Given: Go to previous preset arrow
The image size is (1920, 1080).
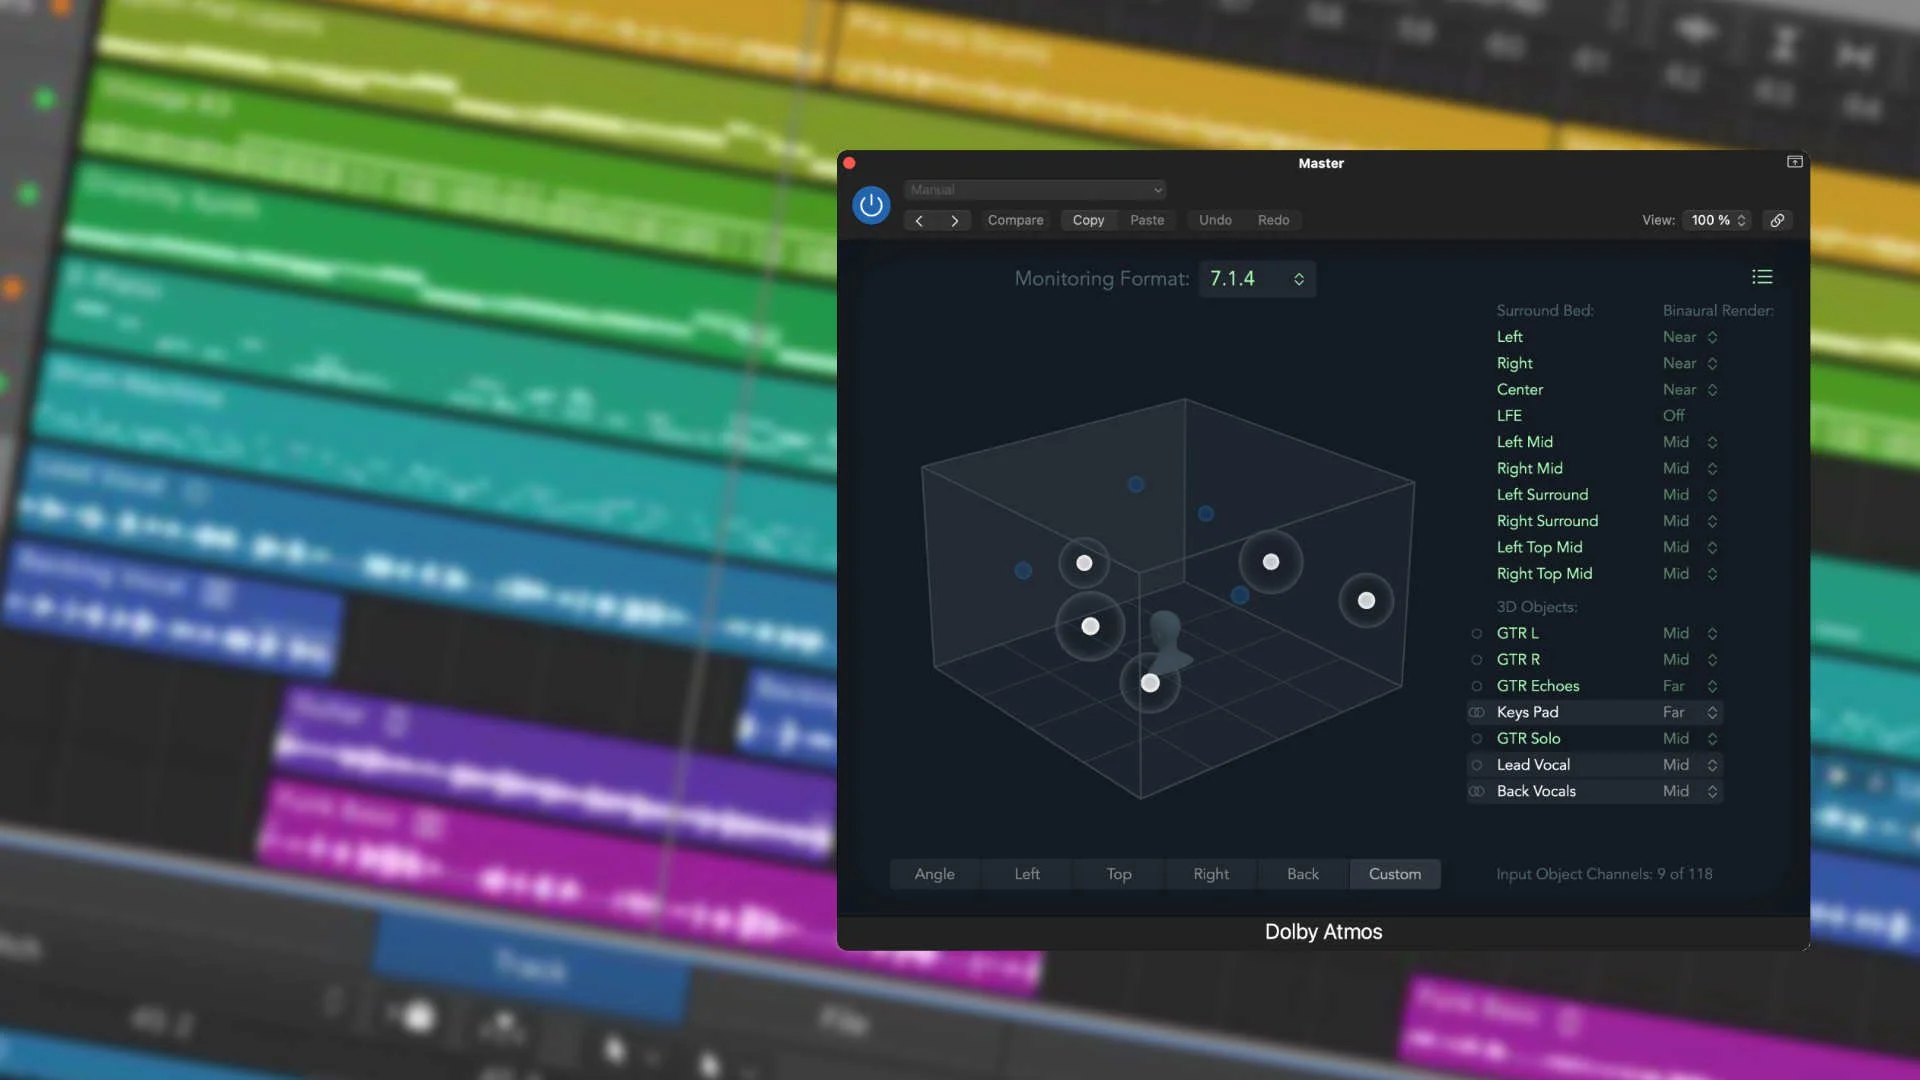Looking at the screenshot, I should (919, 220).
